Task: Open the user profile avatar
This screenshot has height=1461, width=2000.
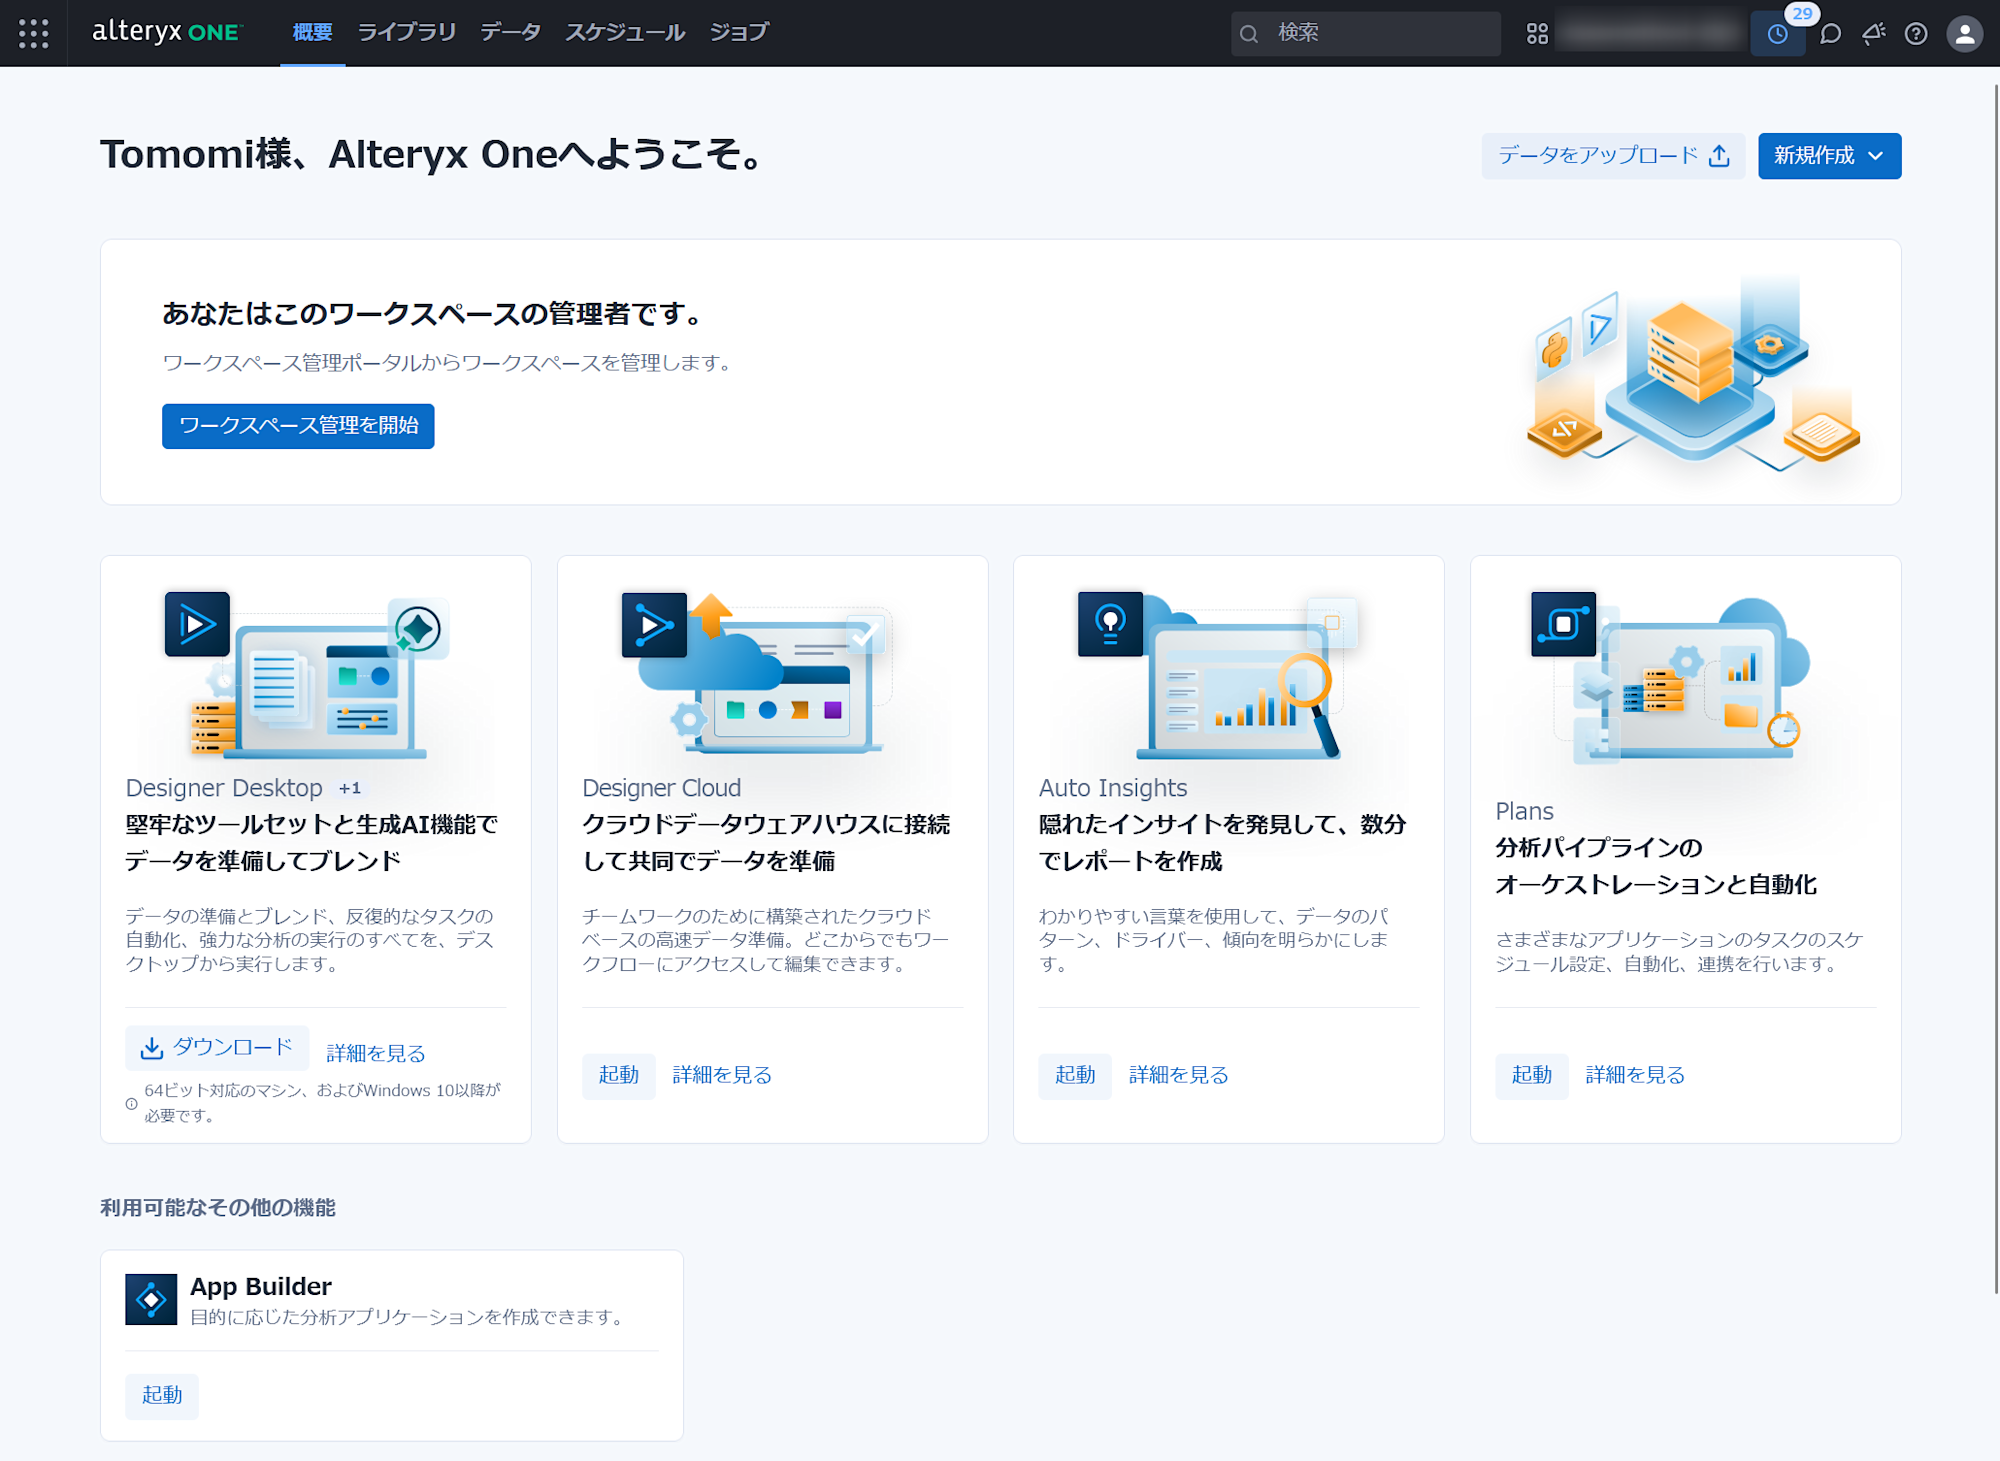Action: (1964, 34)
